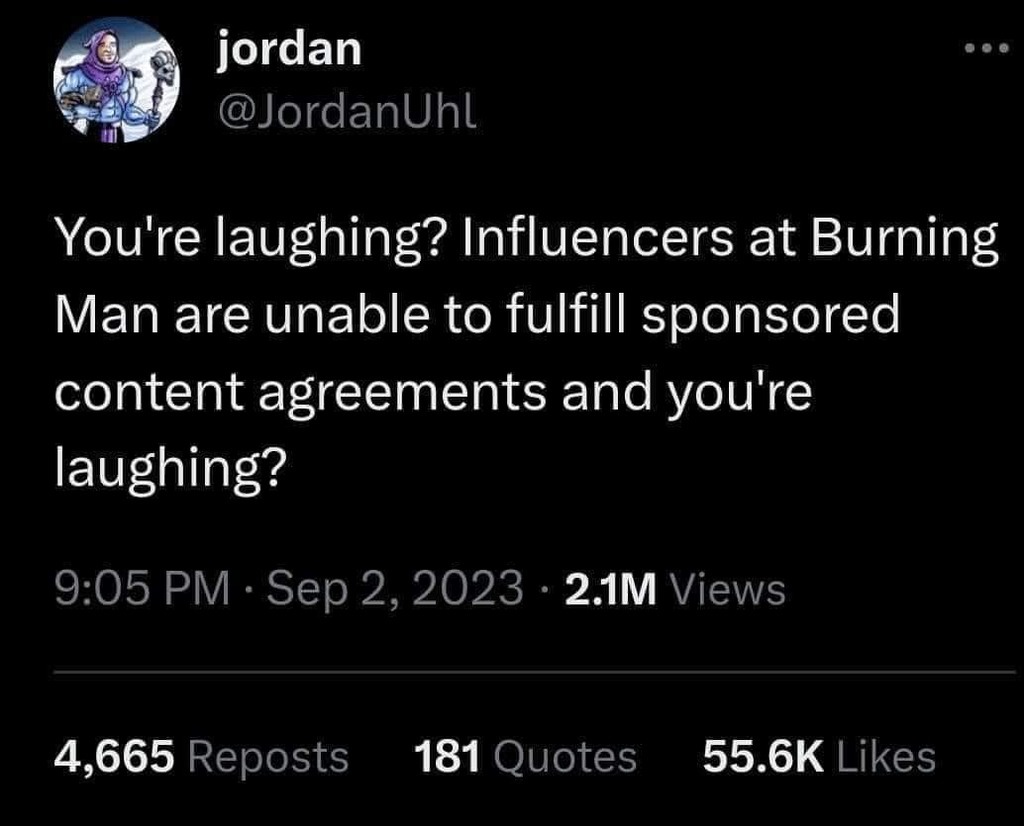Click the word "Influencers" in the tweet

[598, 236]
